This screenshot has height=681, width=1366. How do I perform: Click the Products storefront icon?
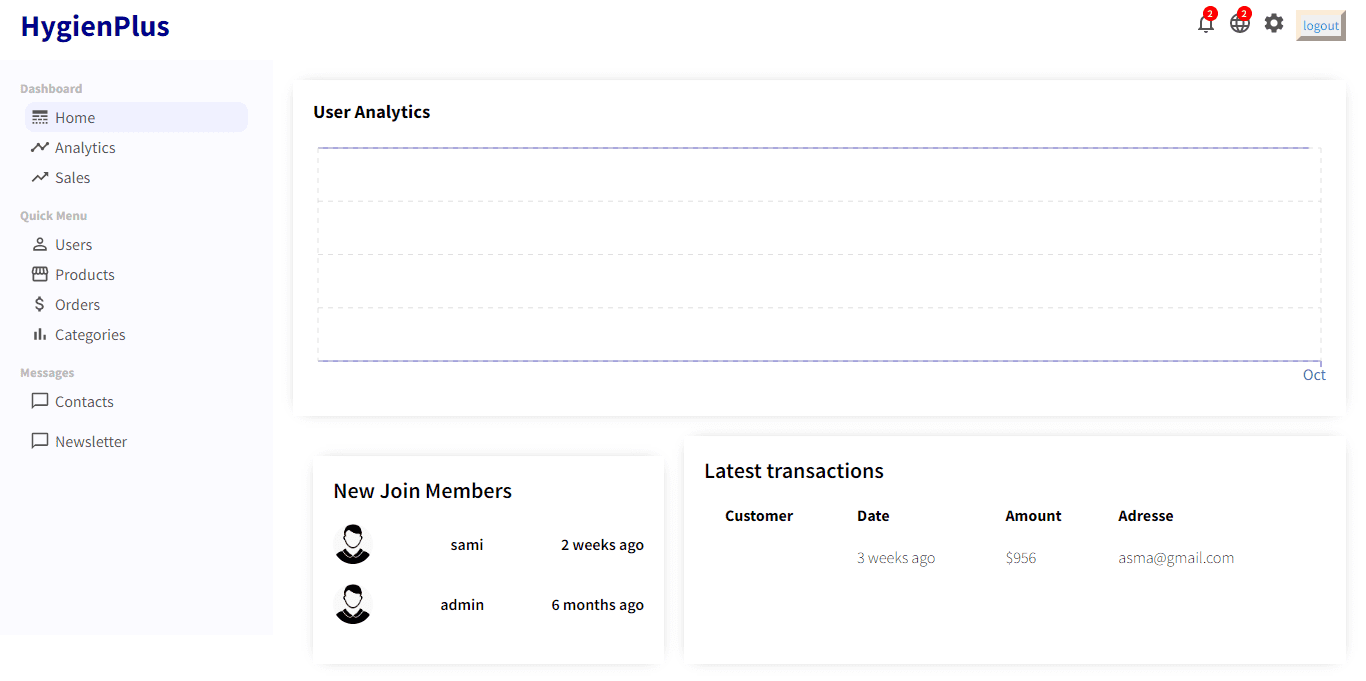click(40, 274)
